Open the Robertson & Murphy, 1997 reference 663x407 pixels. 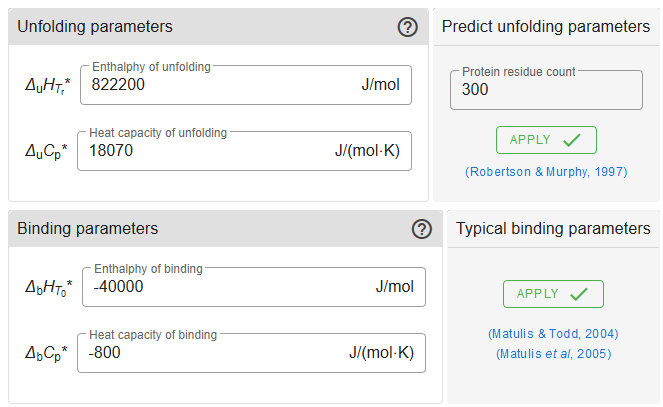(546, 172)
